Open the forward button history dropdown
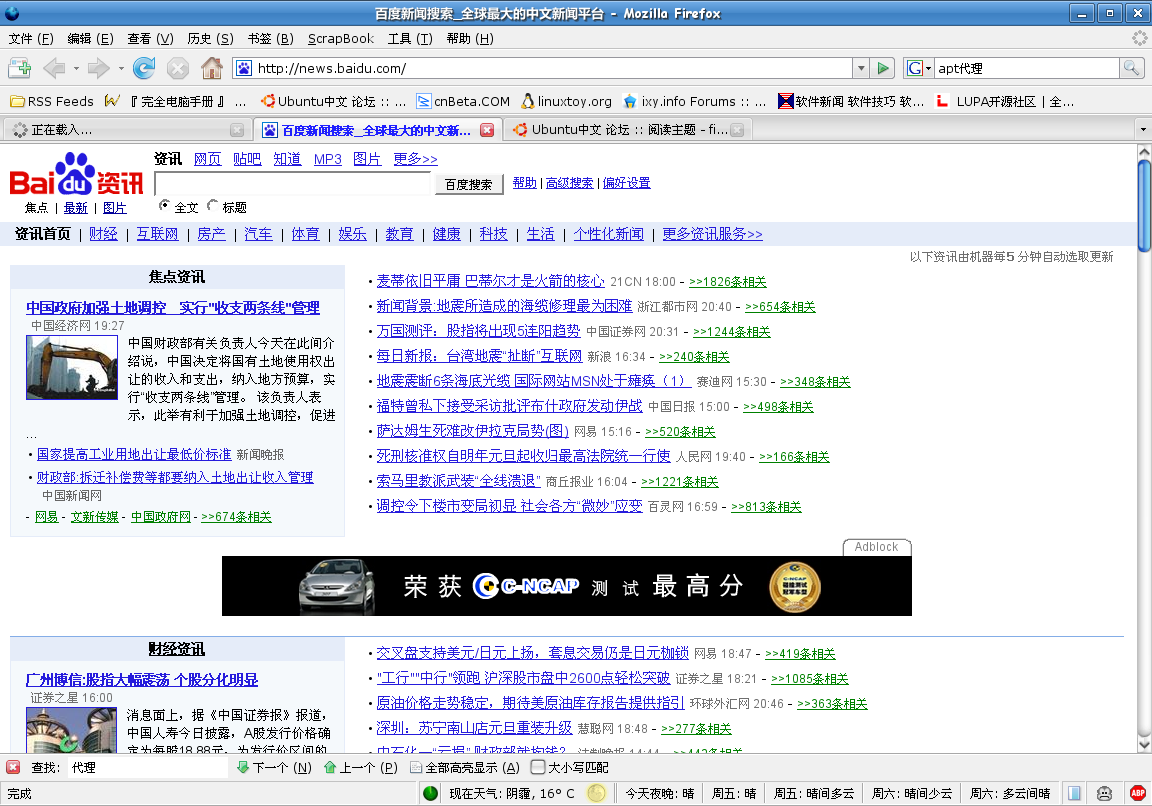Viewport: 1152px width, 806px height. pyautogui.click(x=121, y=68)
